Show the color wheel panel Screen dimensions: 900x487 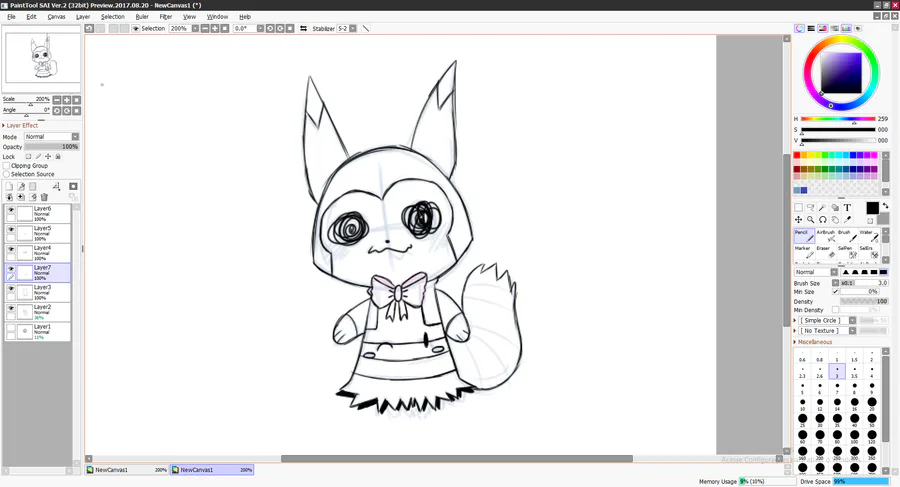click(x=799, y=28)
